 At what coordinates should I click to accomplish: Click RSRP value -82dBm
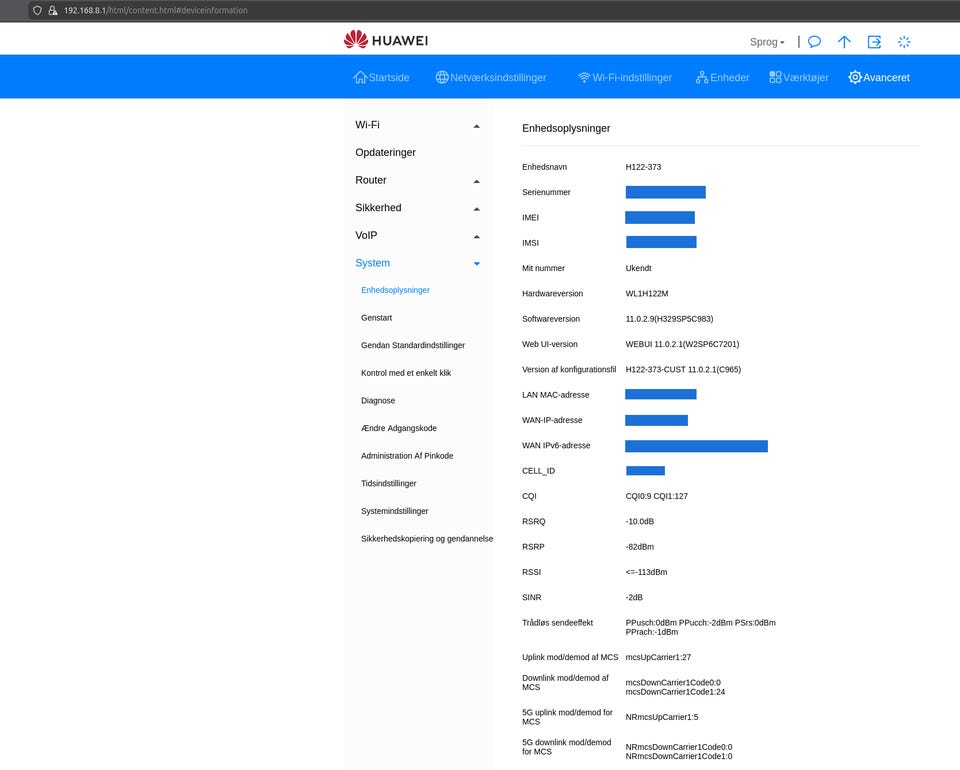[x=639, y=547]
